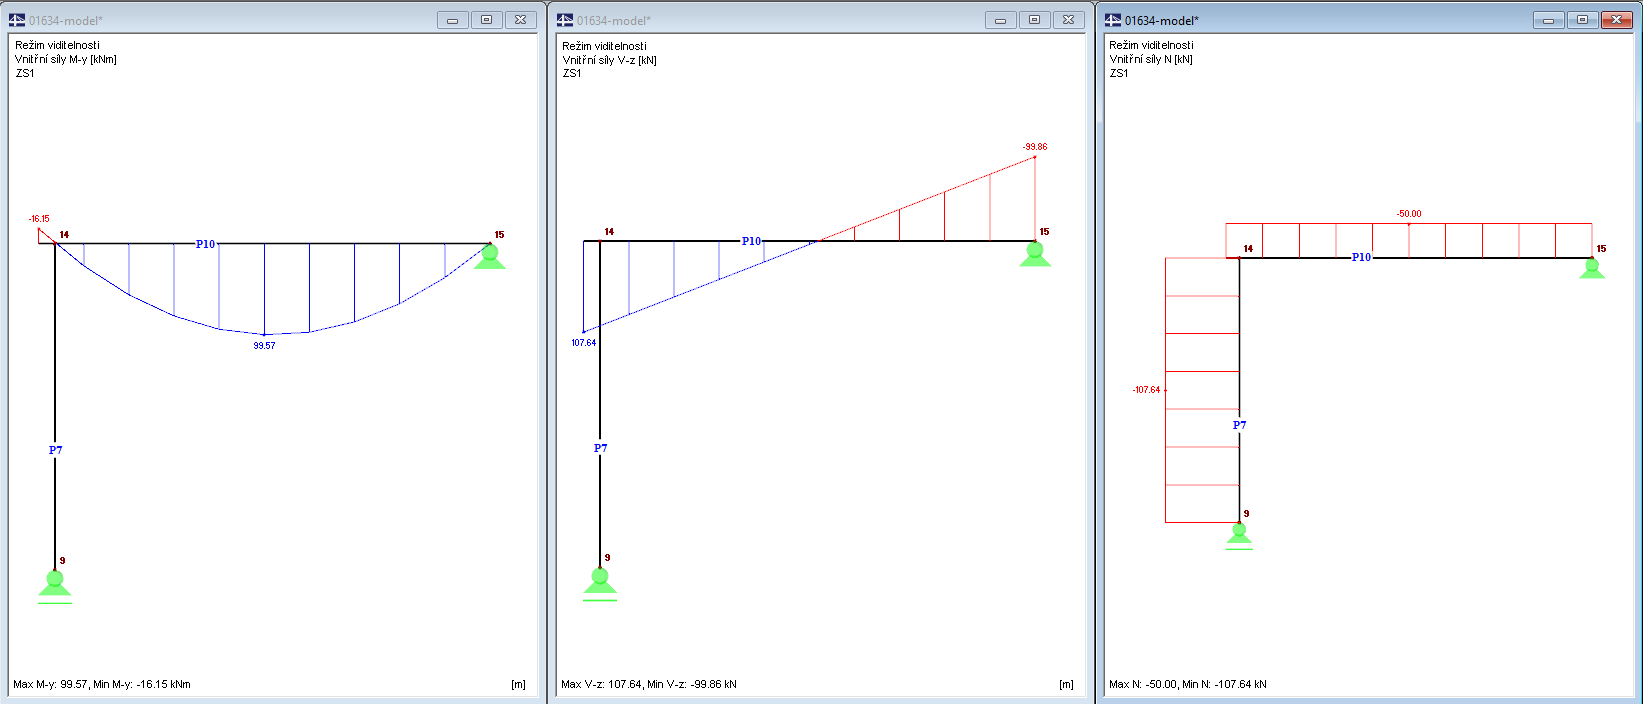Viewport: 1643px width, 704px height.
Task: Select member label P10 in the N window
Action: 1361,257
